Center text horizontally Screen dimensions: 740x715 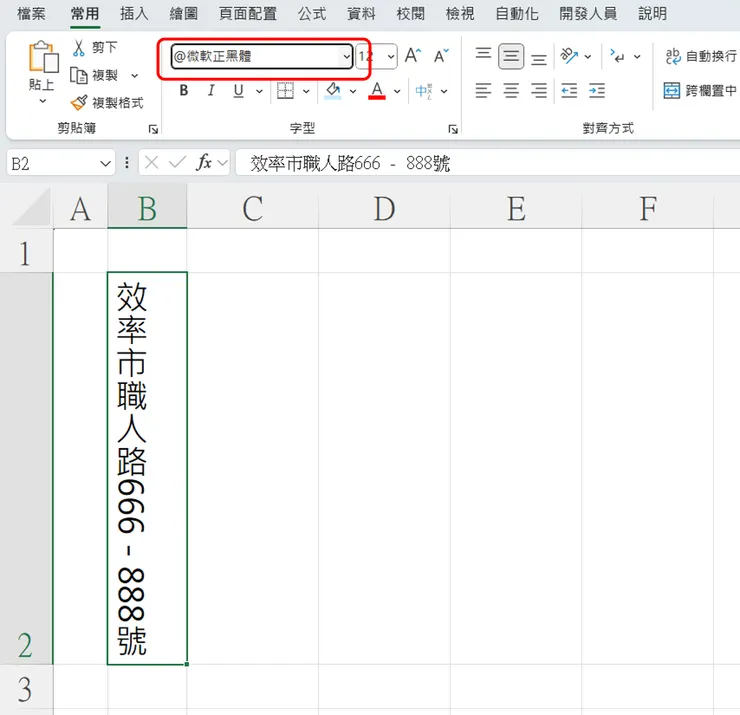(511, 90)
